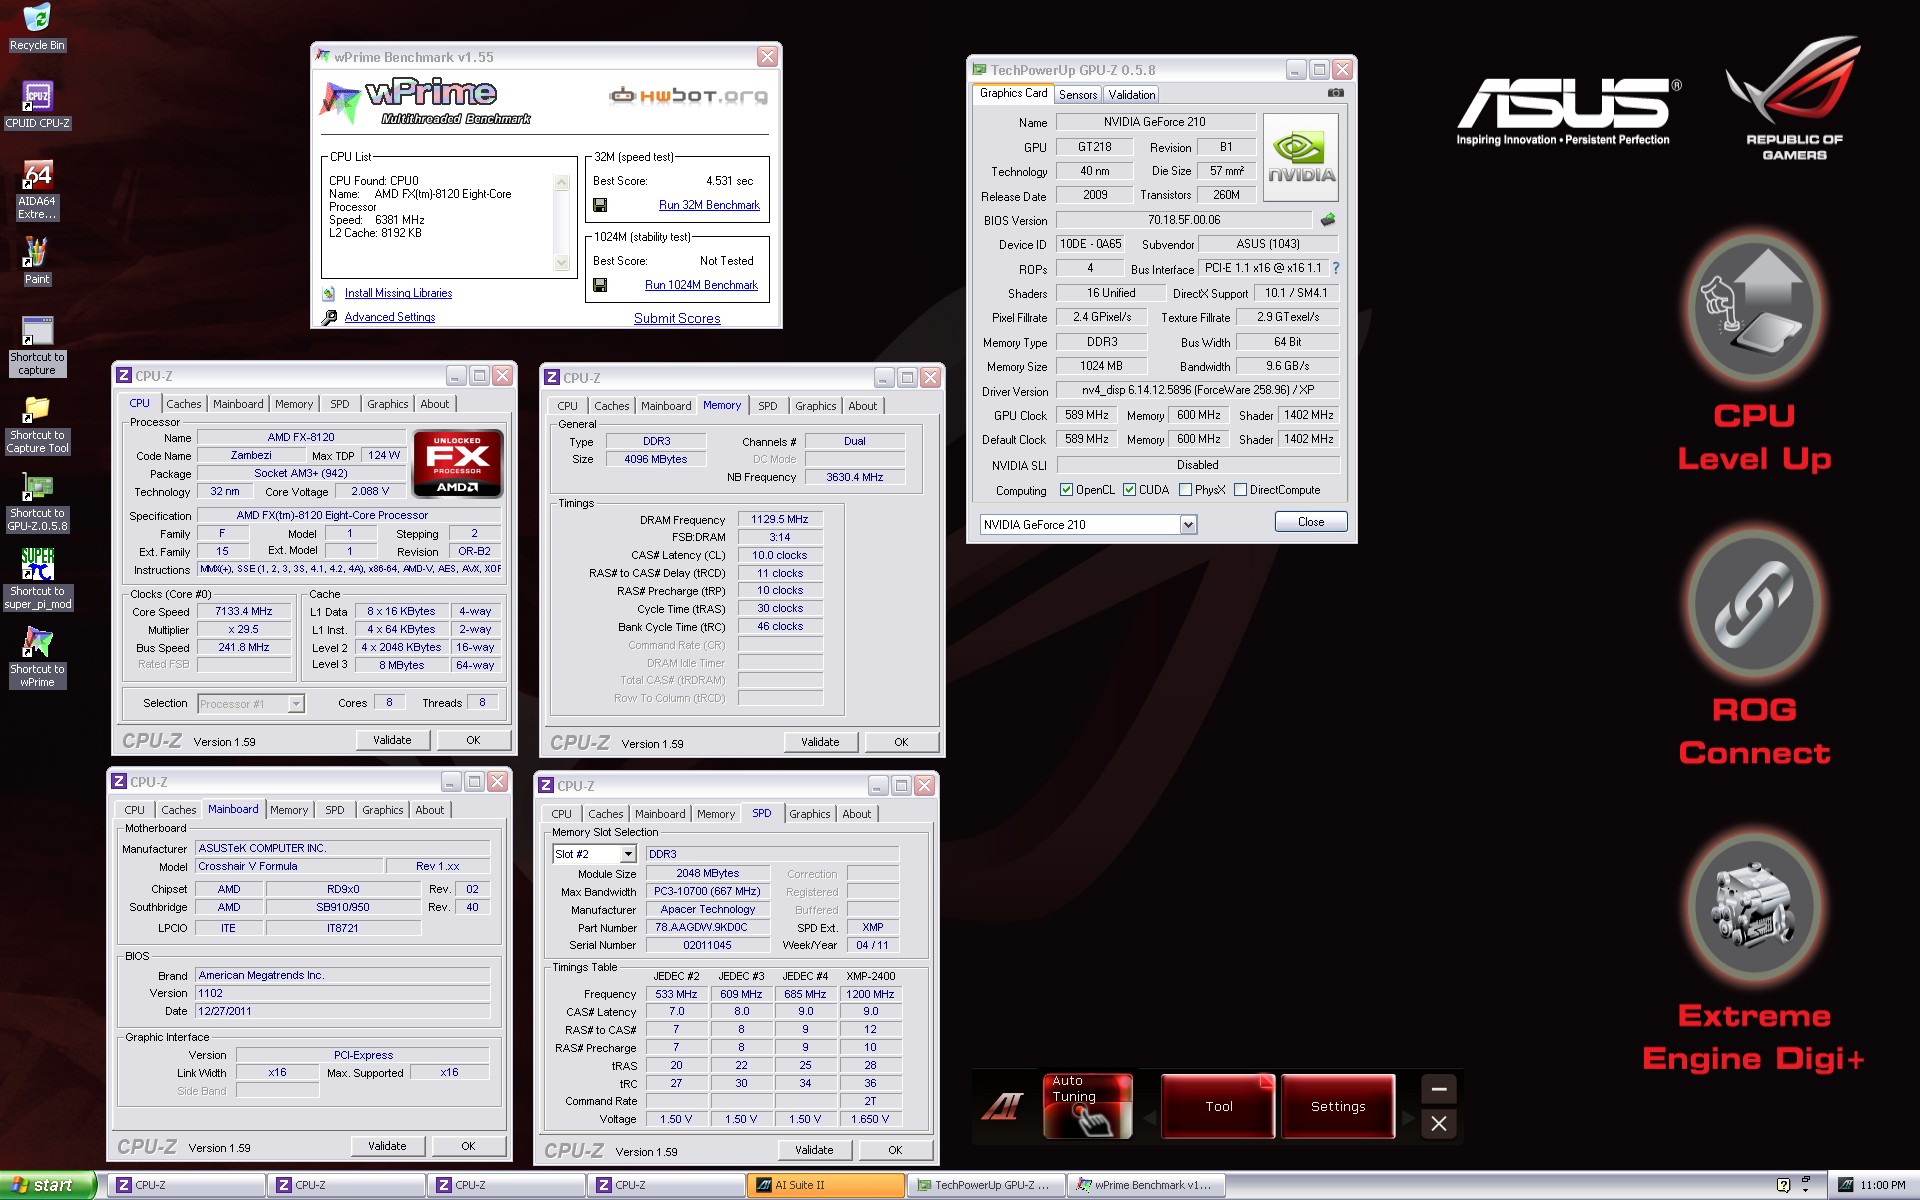Viewport: 1920px width, 1200px height.
Task: Toggle the OpenCL checkbox
Action: 1066,490
